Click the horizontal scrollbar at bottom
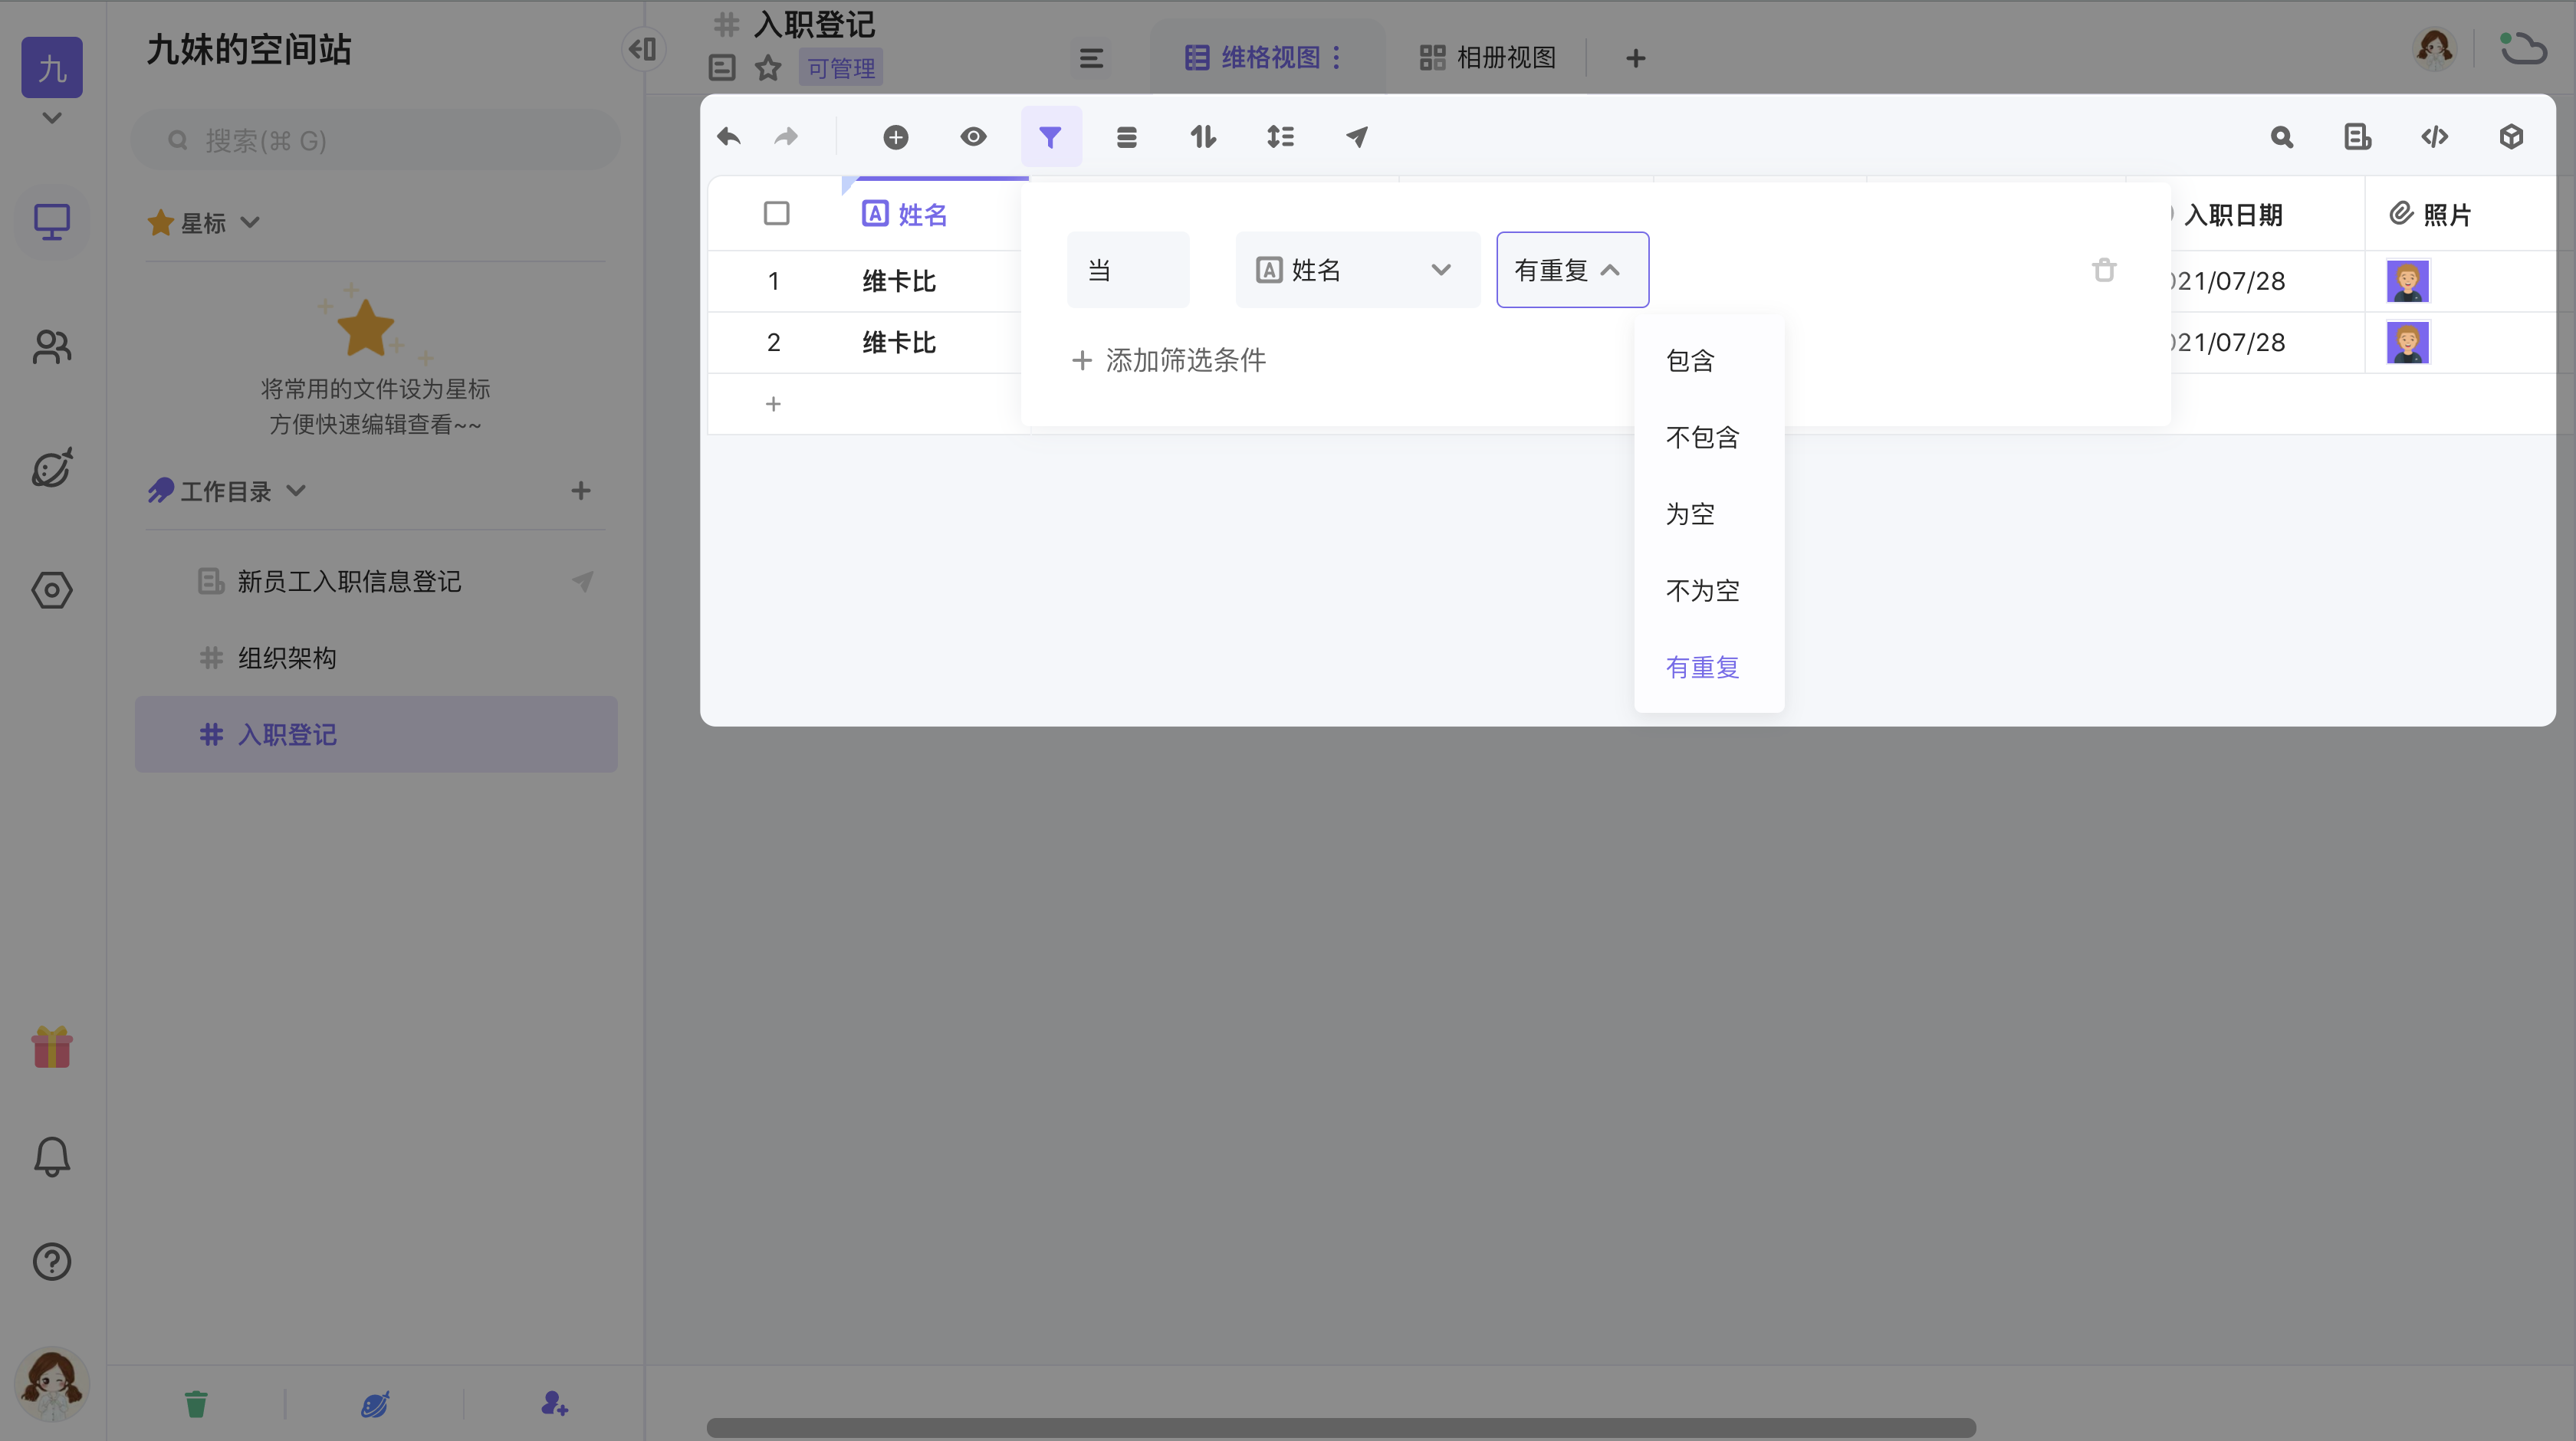 click(x=1340, y=1427)
